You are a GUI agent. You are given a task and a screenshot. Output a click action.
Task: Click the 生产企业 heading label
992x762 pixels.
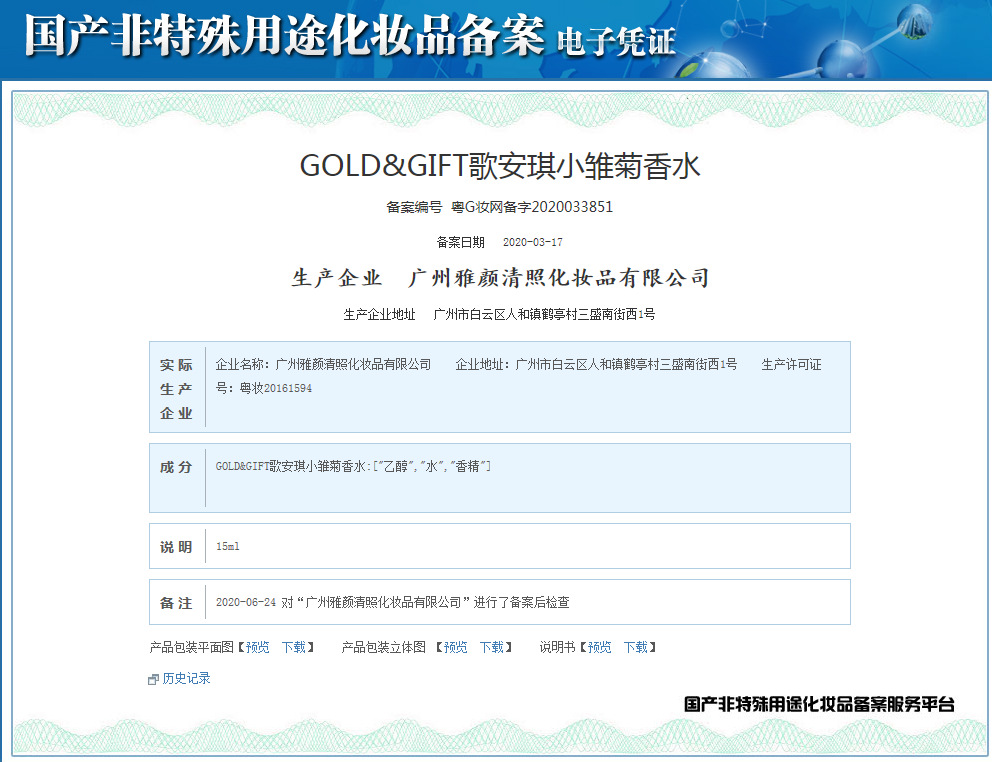coord(337,278)
